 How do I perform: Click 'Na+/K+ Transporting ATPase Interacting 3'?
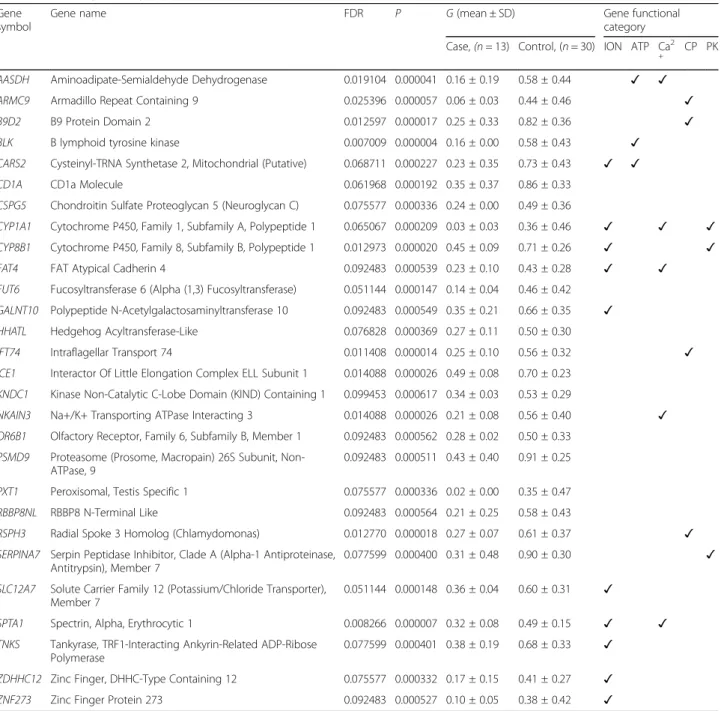point(151,416)
